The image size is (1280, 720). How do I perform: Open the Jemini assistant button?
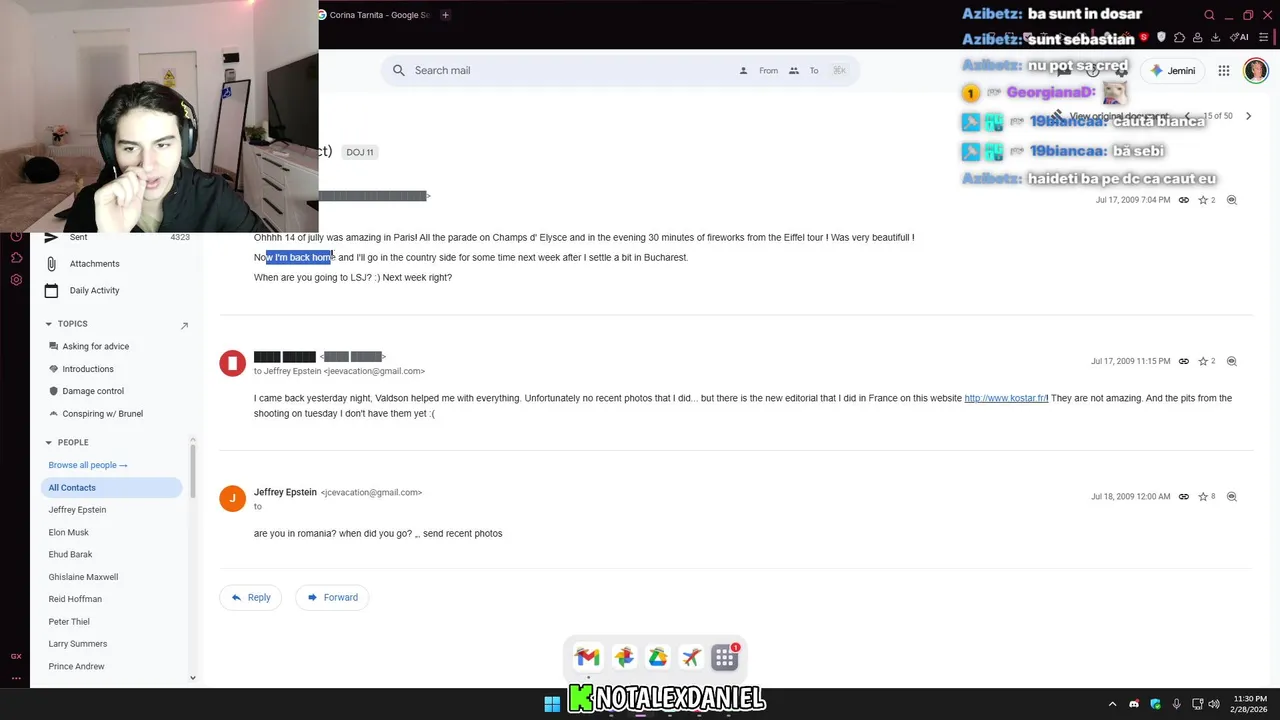point(1173,71)
